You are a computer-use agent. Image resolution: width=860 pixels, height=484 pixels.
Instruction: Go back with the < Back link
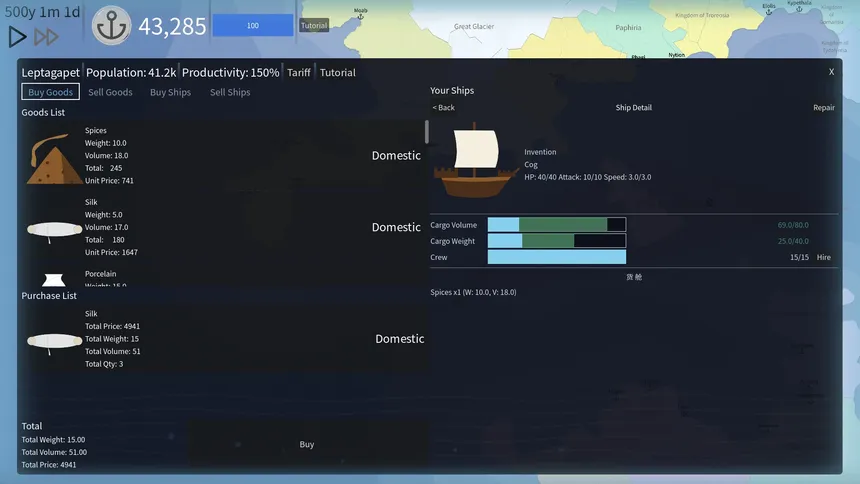point(443,108)
